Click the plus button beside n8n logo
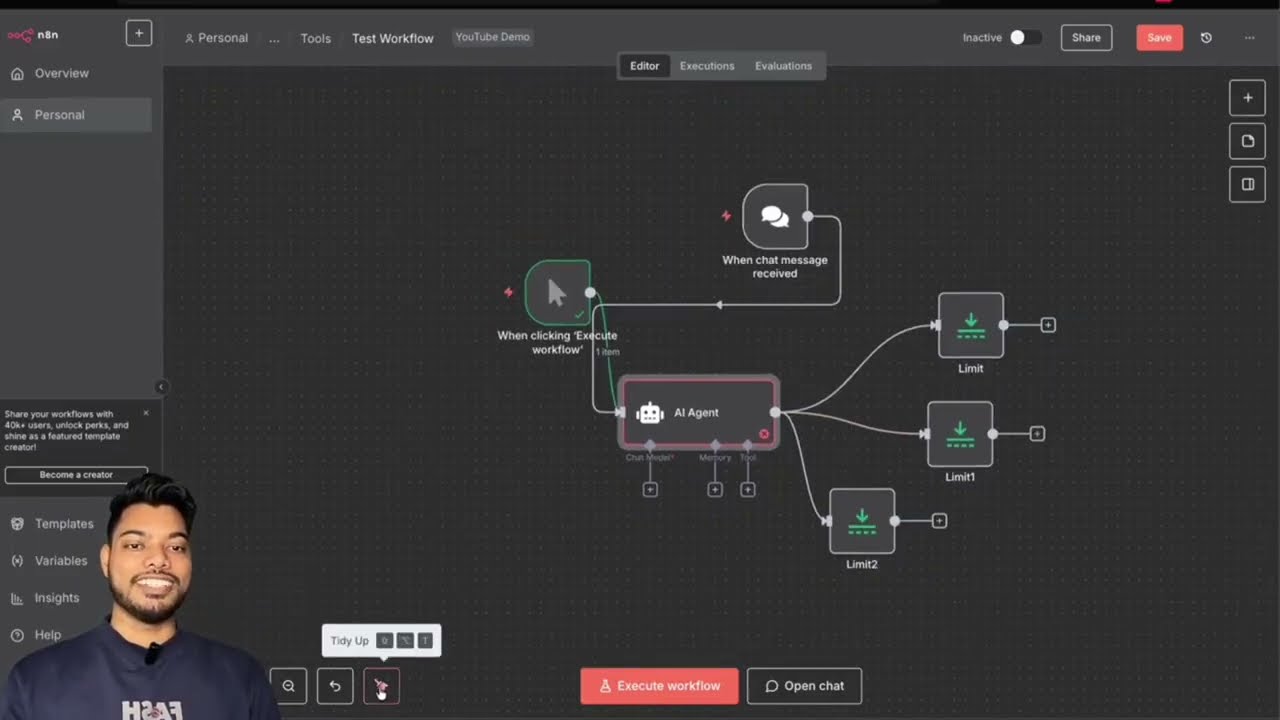The width and height of the screenshot is (1280, 720). [139, 33]
